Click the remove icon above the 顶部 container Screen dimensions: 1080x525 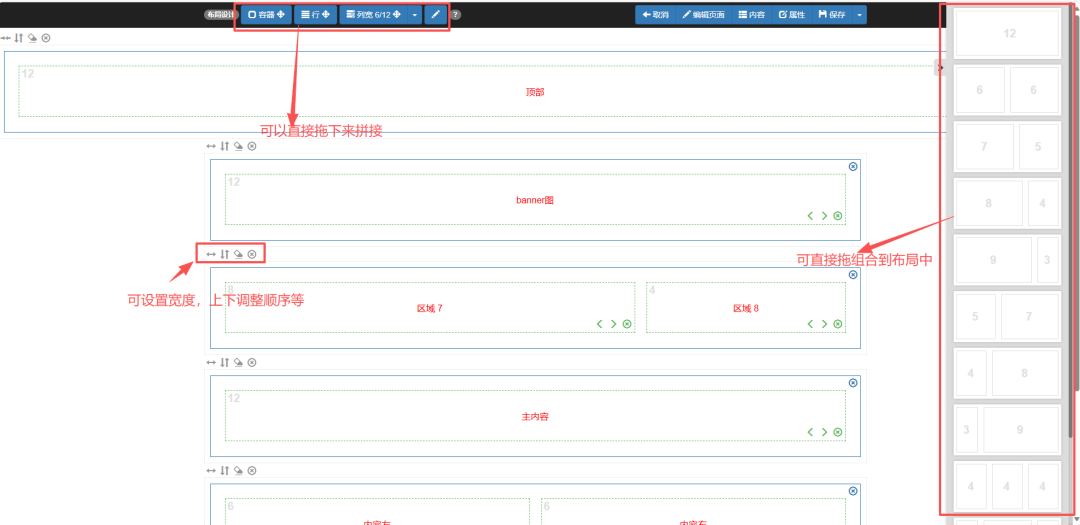45,38
